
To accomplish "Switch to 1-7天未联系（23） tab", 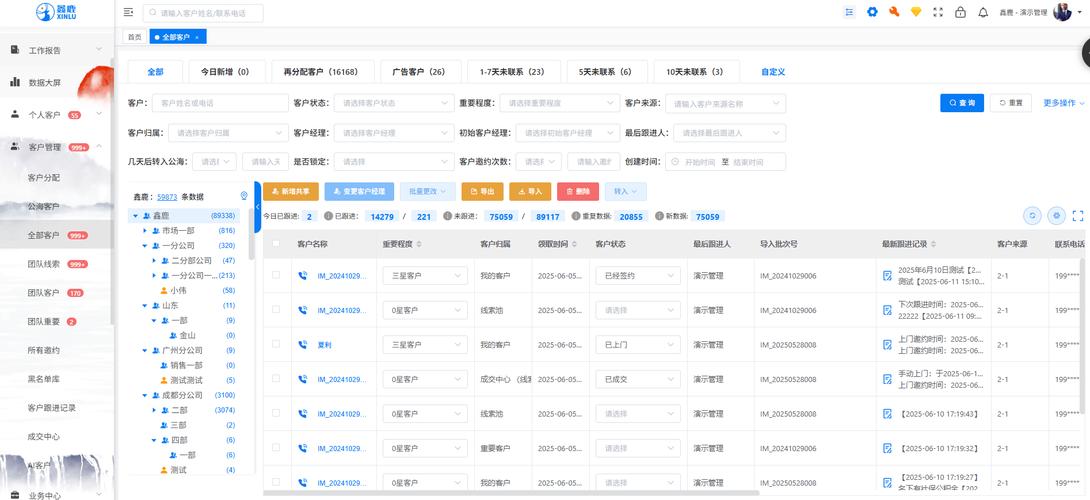I will coord(515,72).
